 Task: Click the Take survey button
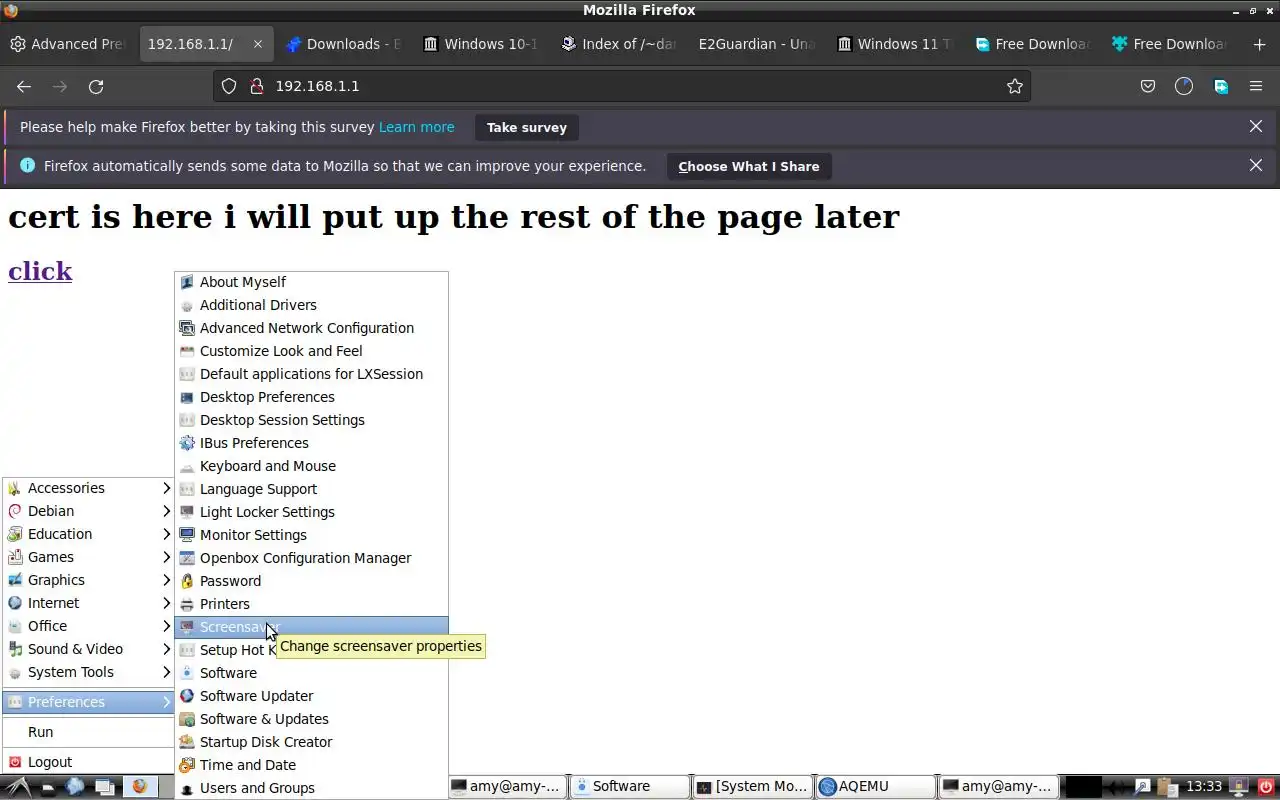pos(527,127)
